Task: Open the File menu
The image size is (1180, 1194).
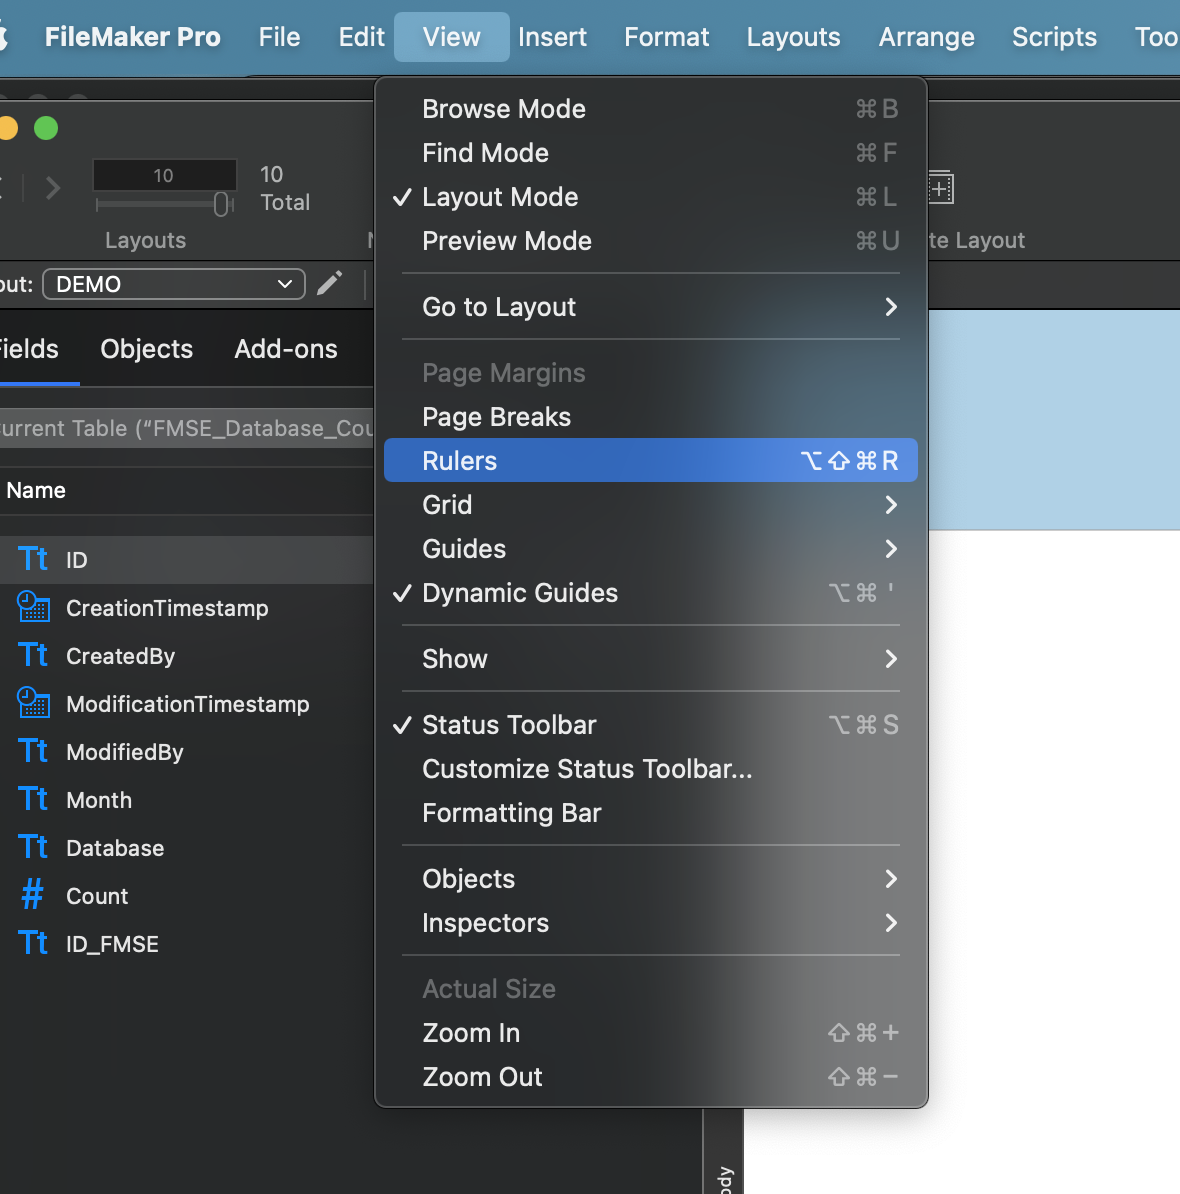Action: click(x=279, y=37)
